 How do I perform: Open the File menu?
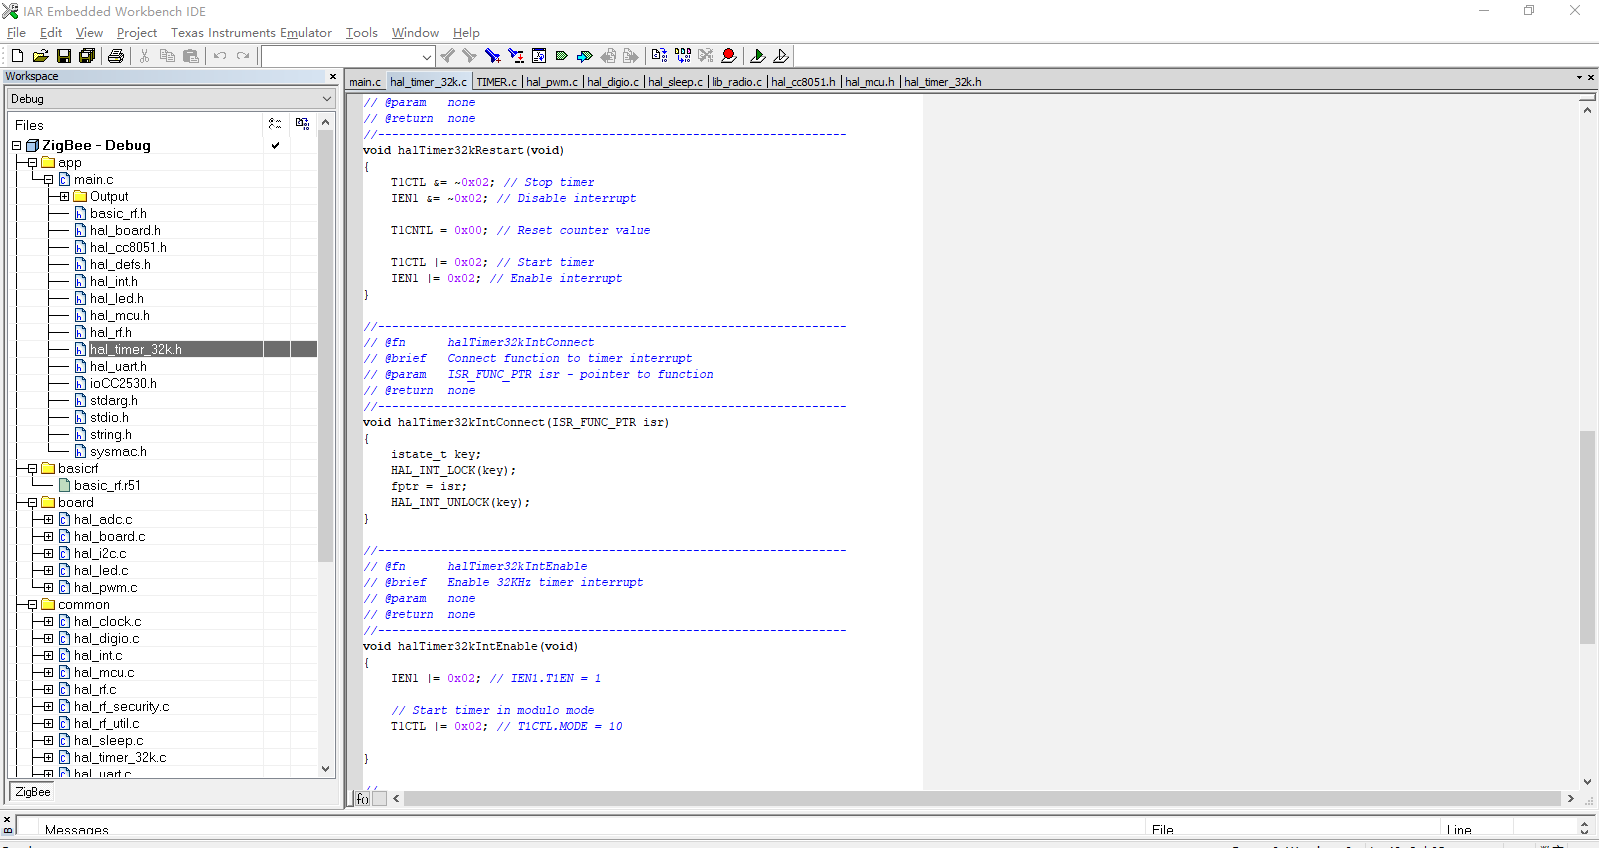pyautogui.click(x=17, y=33)
